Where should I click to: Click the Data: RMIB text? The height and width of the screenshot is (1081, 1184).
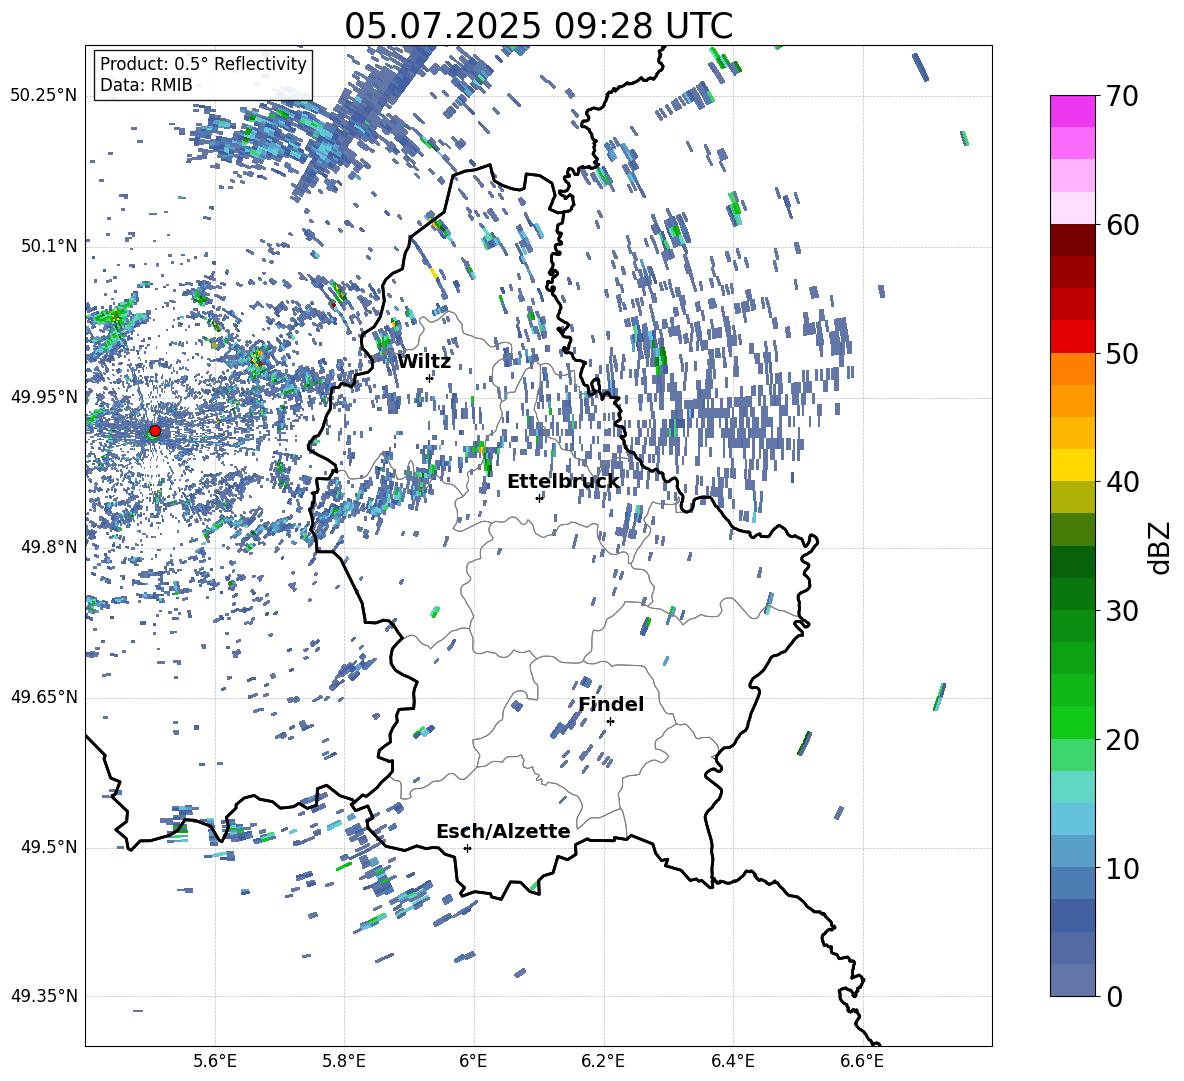tap(146, 85)
